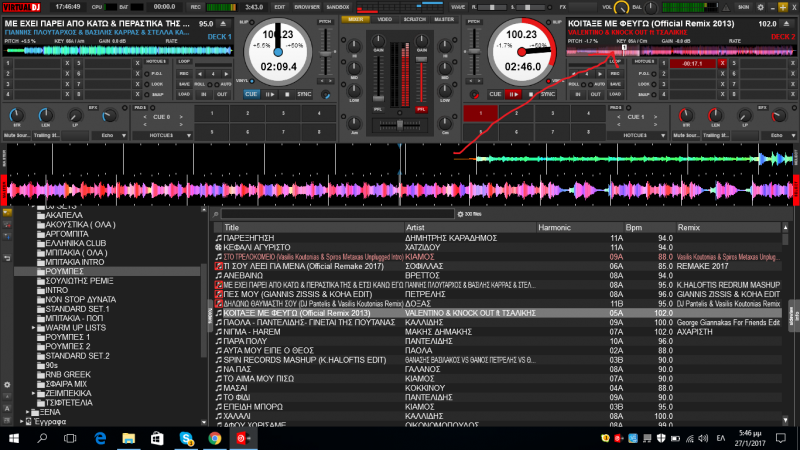Launch Google Chrome from the taskbar
The image size is (800, 450).
[x=215, y=438]
